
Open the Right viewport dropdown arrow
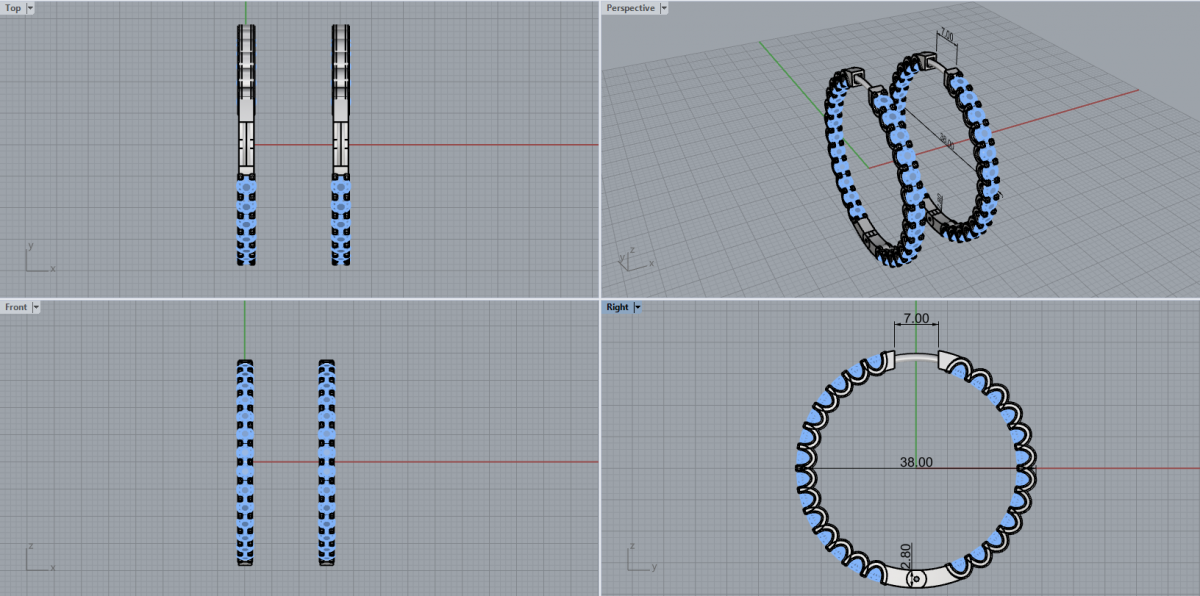click(x=637, y=307)
